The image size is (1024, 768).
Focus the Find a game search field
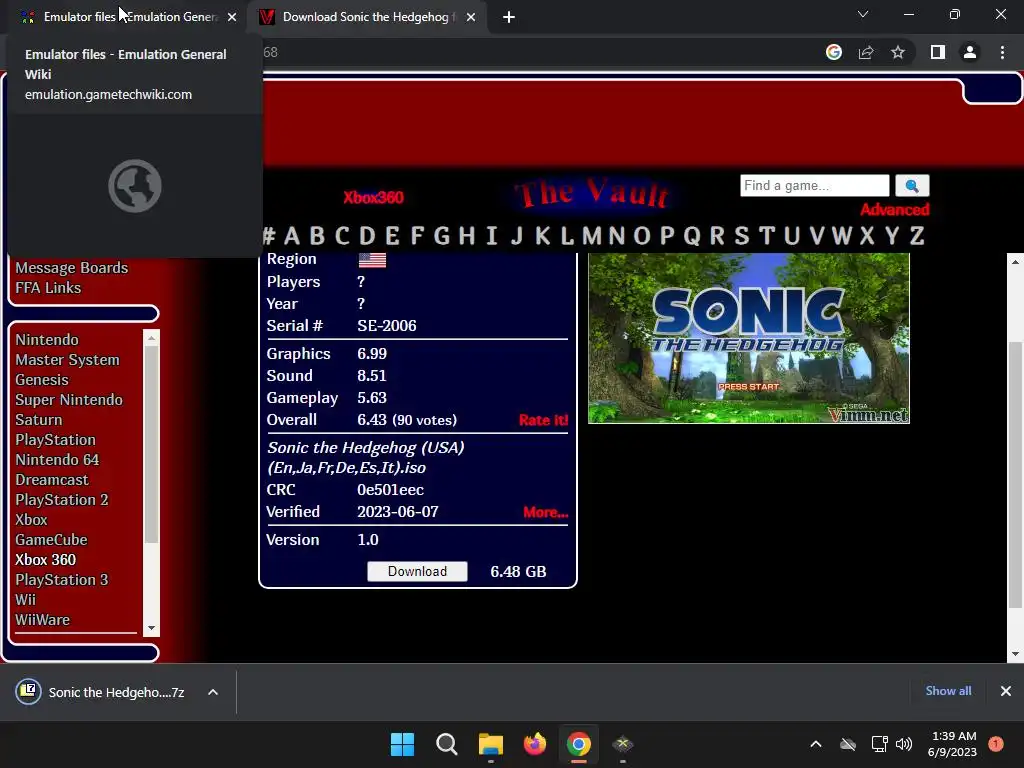coord(814,185)
